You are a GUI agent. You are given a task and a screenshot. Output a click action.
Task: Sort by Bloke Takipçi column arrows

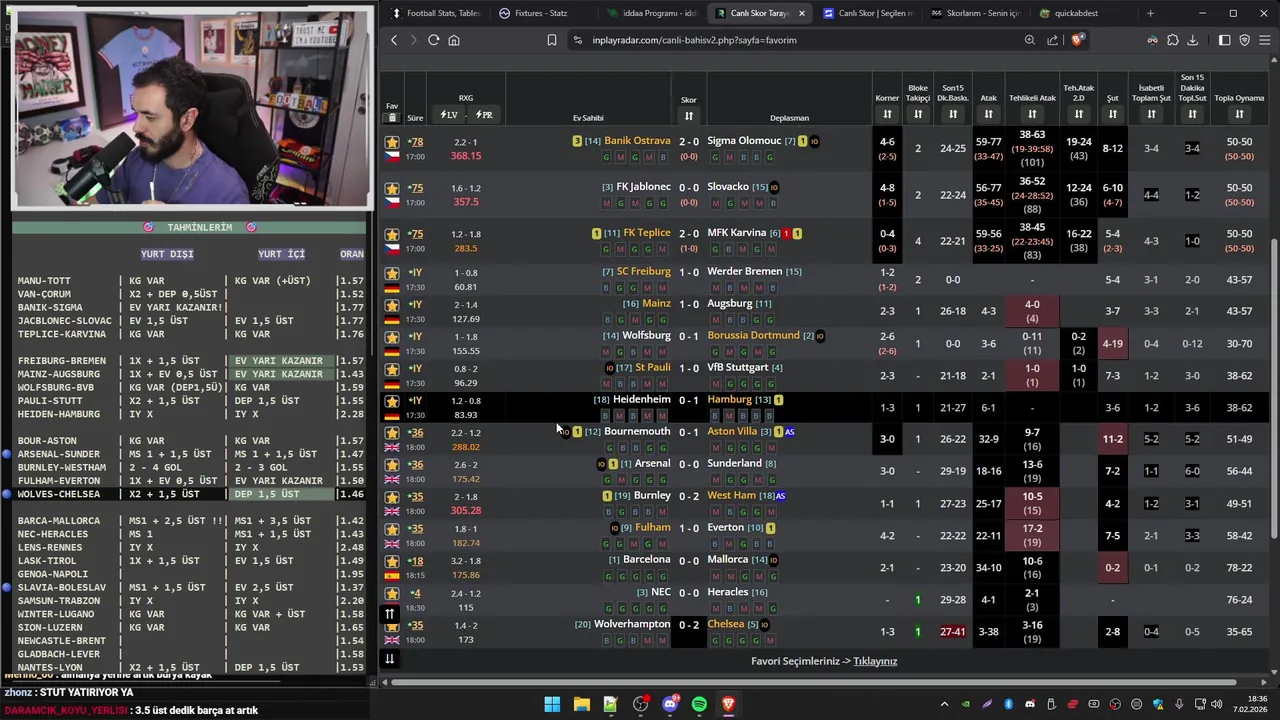[x=918, y=114]
